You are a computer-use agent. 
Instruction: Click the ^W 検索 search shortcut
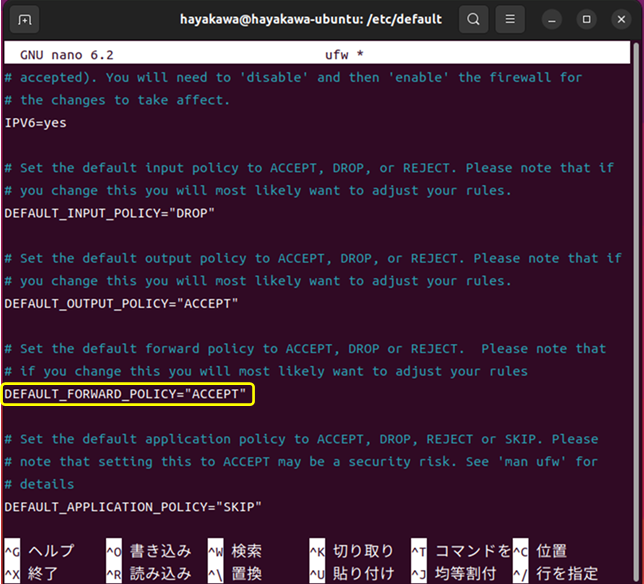(235, 551)
